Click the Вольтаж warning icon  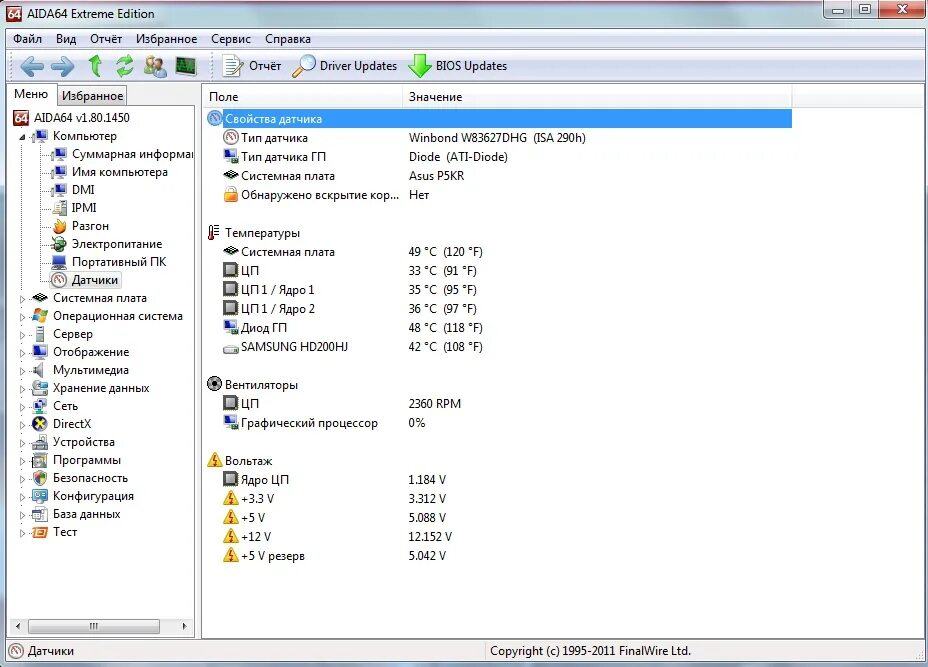click(214, 460)
